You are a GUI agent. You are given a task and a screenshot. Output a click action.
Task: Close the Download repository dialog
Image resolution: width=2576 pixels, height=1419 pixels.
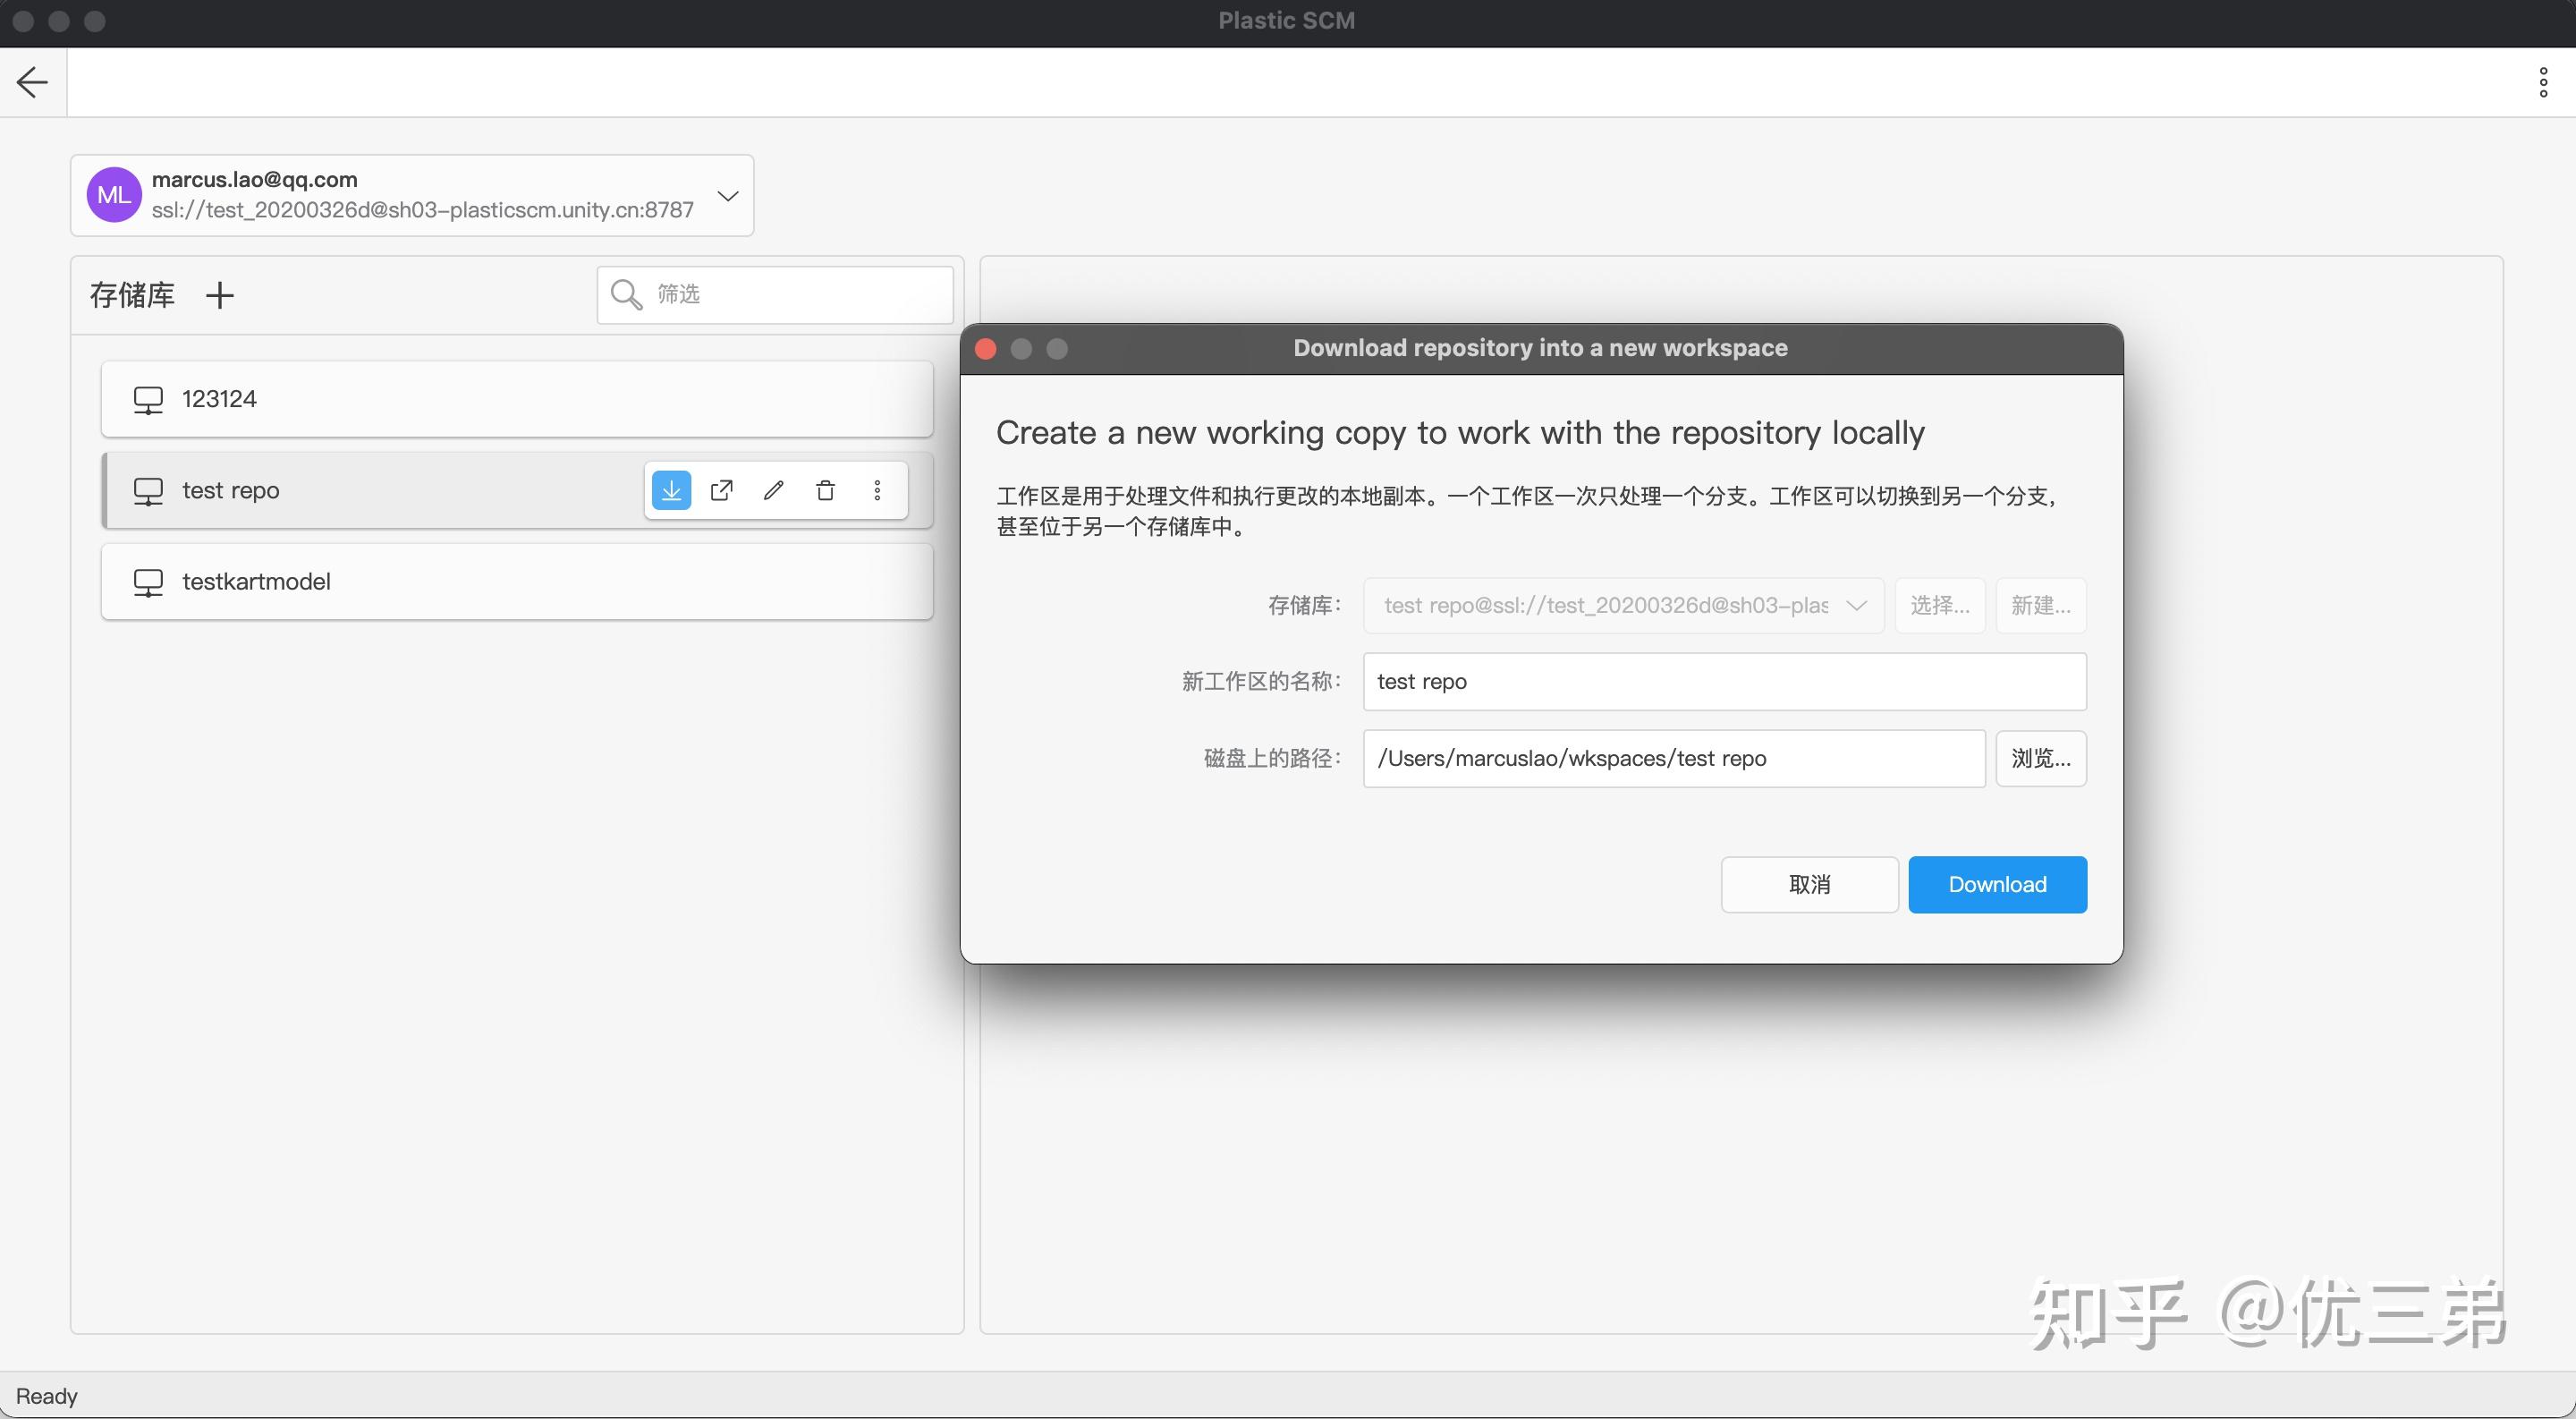[986, 349]
